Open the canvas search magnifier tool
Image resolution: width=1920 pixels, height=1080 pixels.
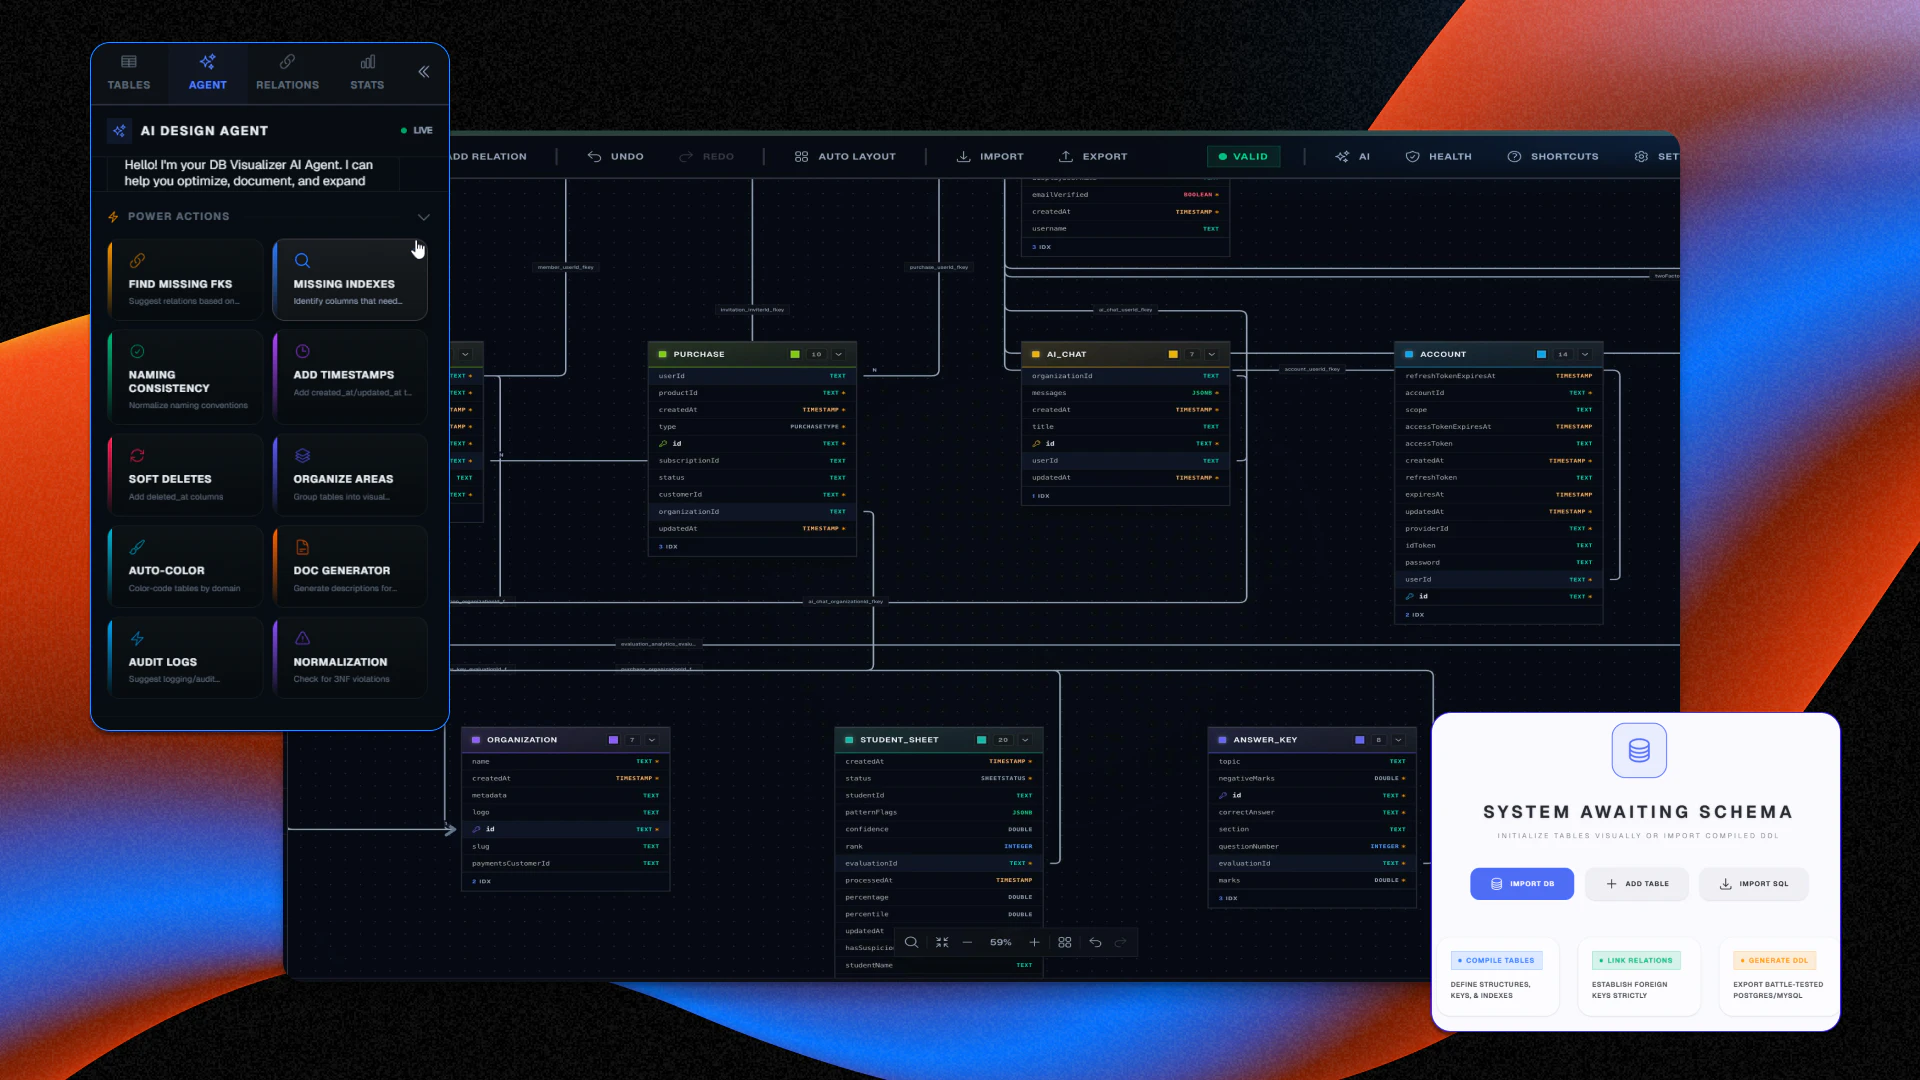point(910,942)
